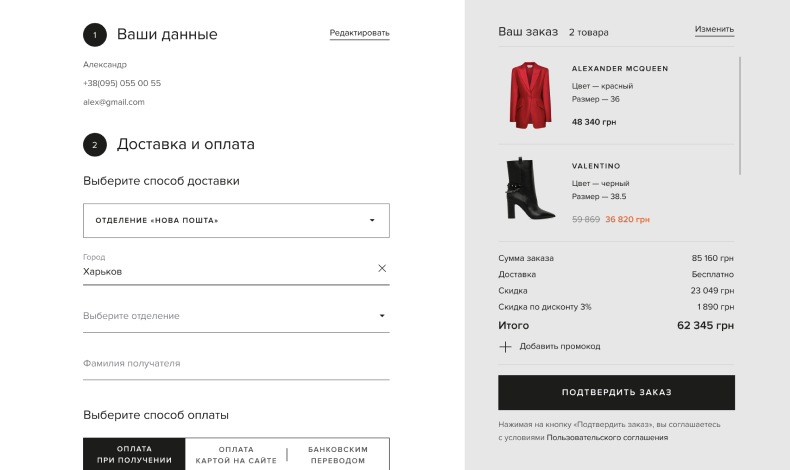Screen dimensions: 790x470
Task: Click the order list scrollbar
Action: 740,115
